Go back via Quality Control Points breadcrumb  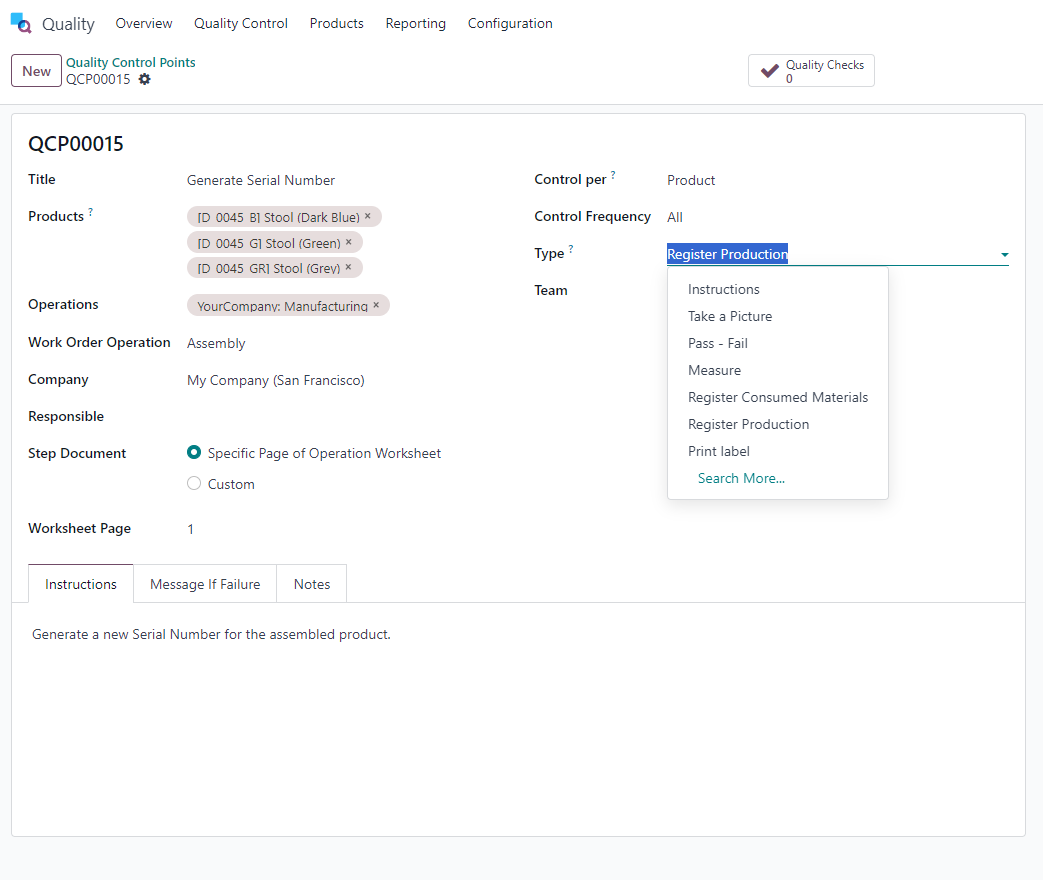130,62
